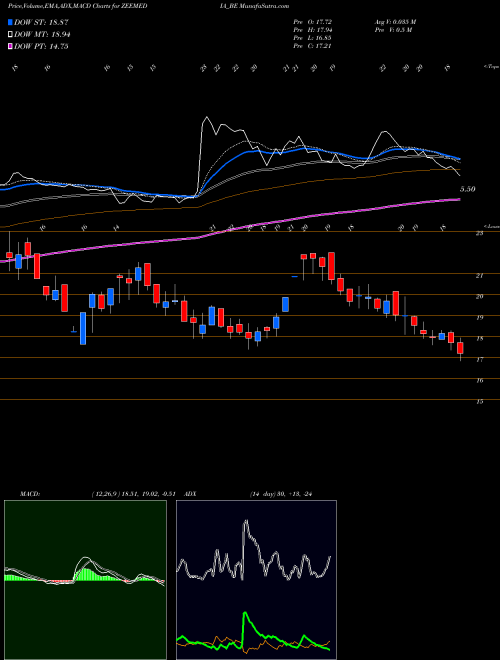Image resolution: width=500 pixels, height=660 pixels.
Task: Click the '(14 day) 30, +18, -24' ADX values
Action: (283, 494)
